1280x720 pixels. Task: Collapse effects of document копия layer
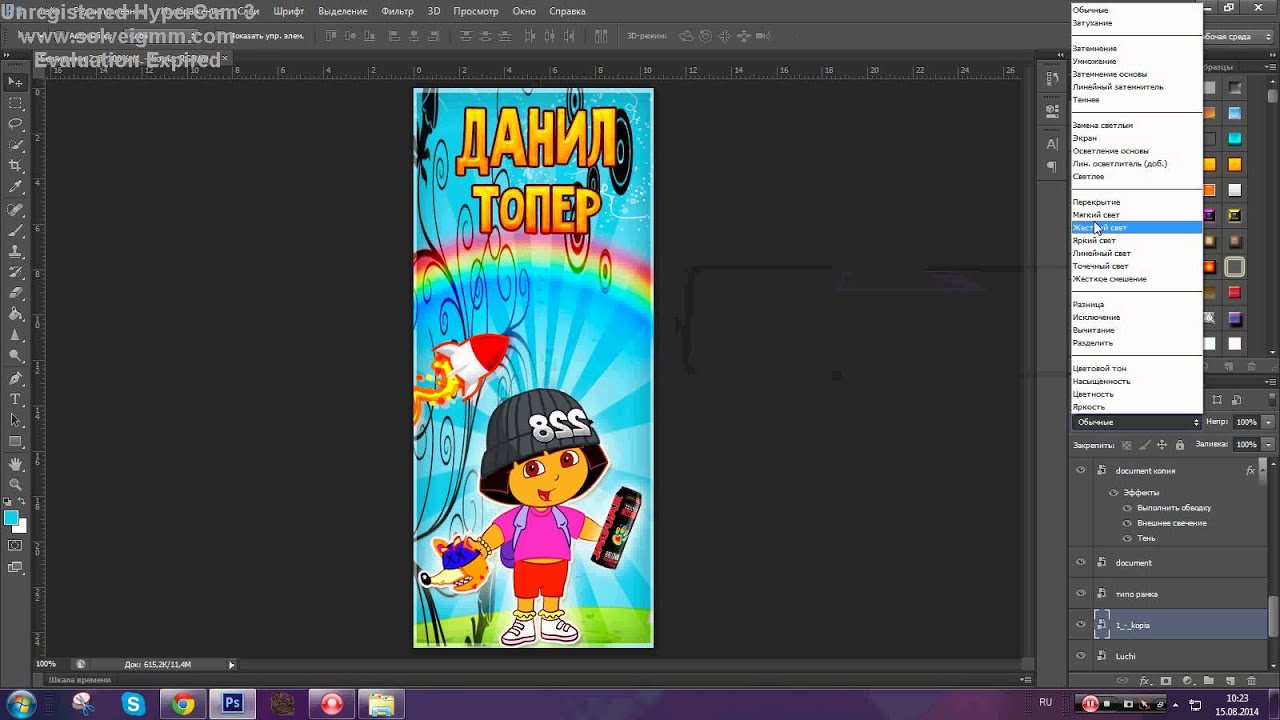pos(1263,470)
